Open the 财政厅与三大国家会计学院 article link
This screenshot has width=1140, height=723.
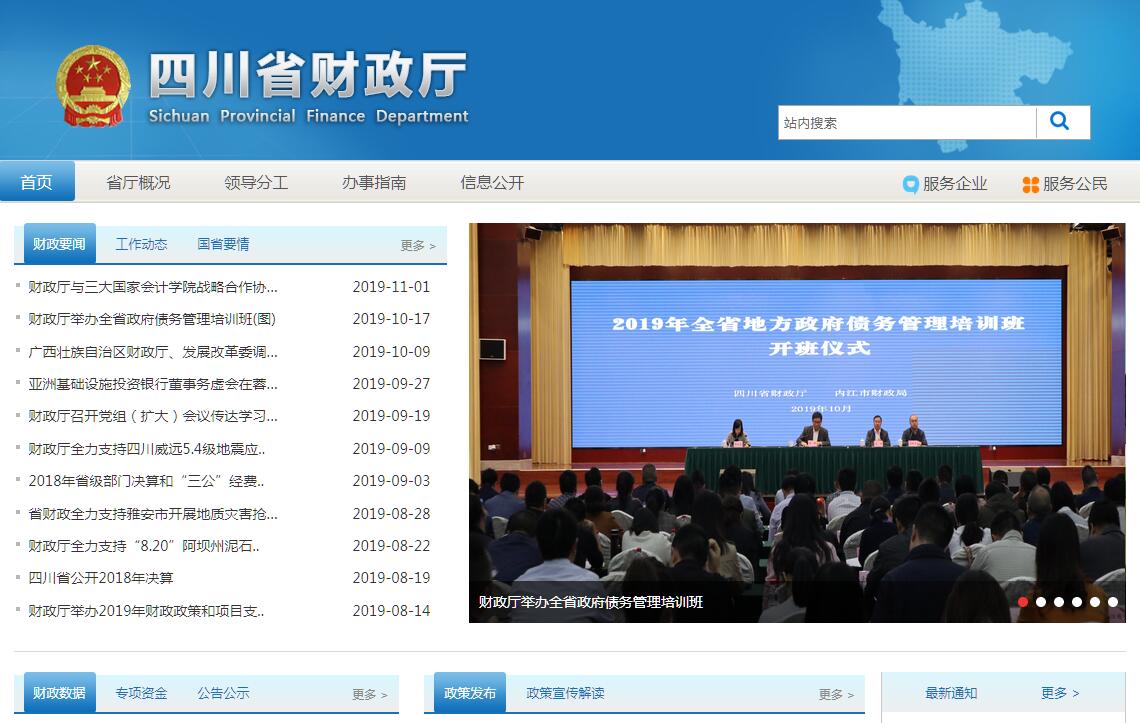point(153,287)
